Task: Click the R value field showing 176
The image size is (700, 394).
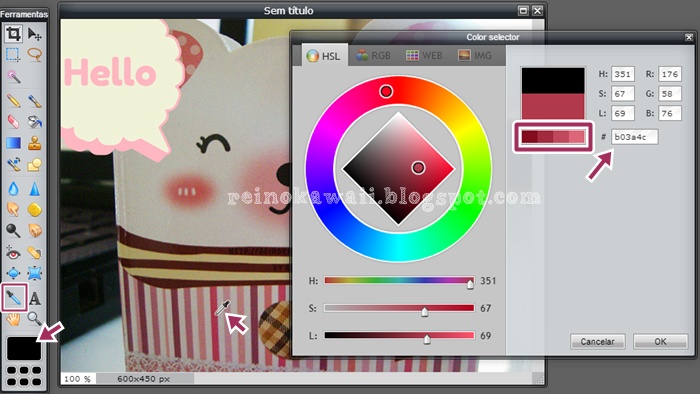Action: (x=670, y=74)
